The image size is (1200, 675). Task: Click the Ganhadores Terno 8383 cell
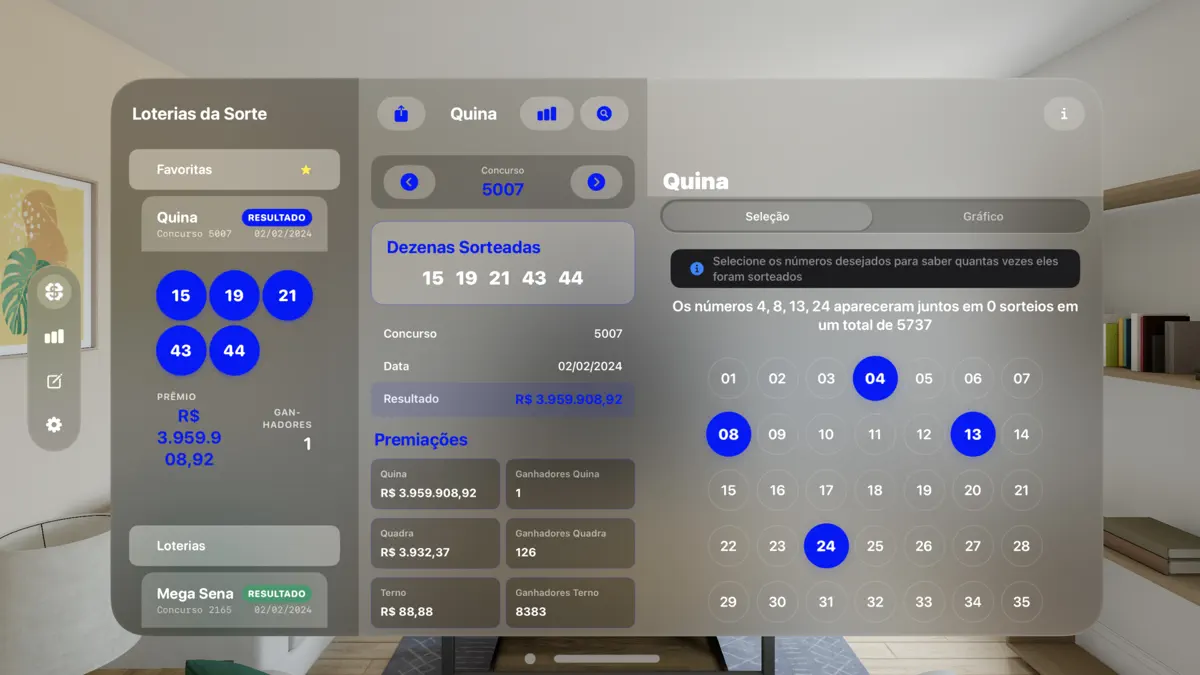tap(570, 603)
